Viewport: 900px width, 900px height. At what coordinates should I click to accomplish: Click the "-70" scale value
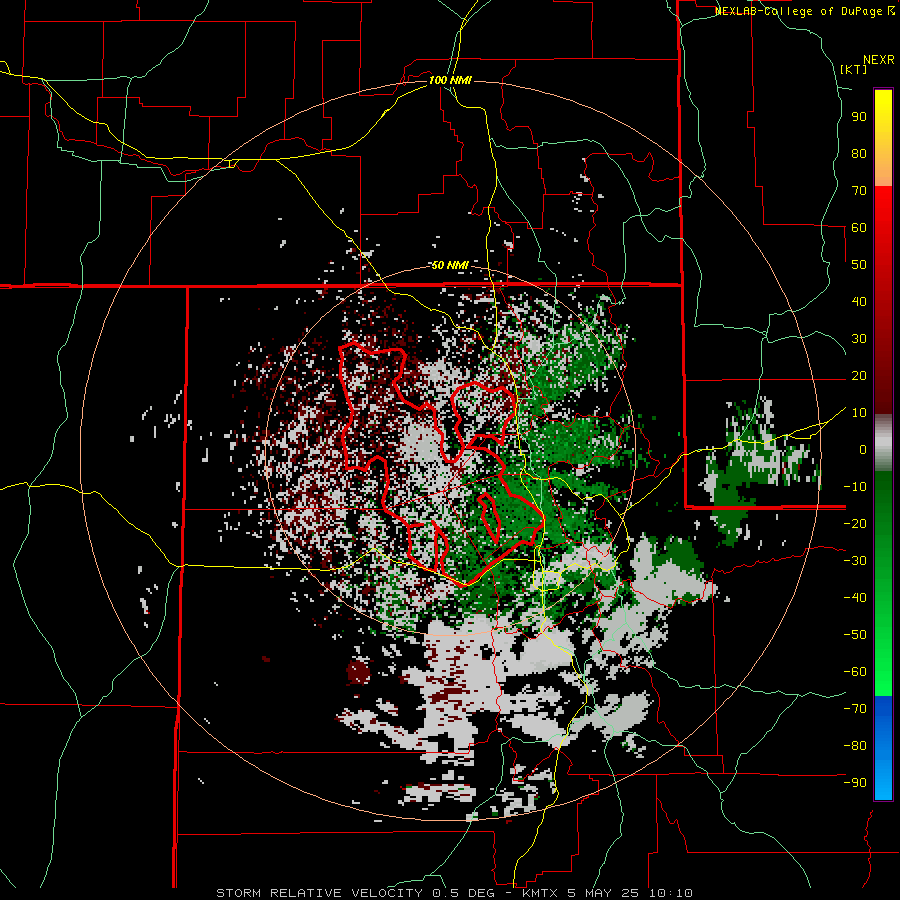click(855, 708)
